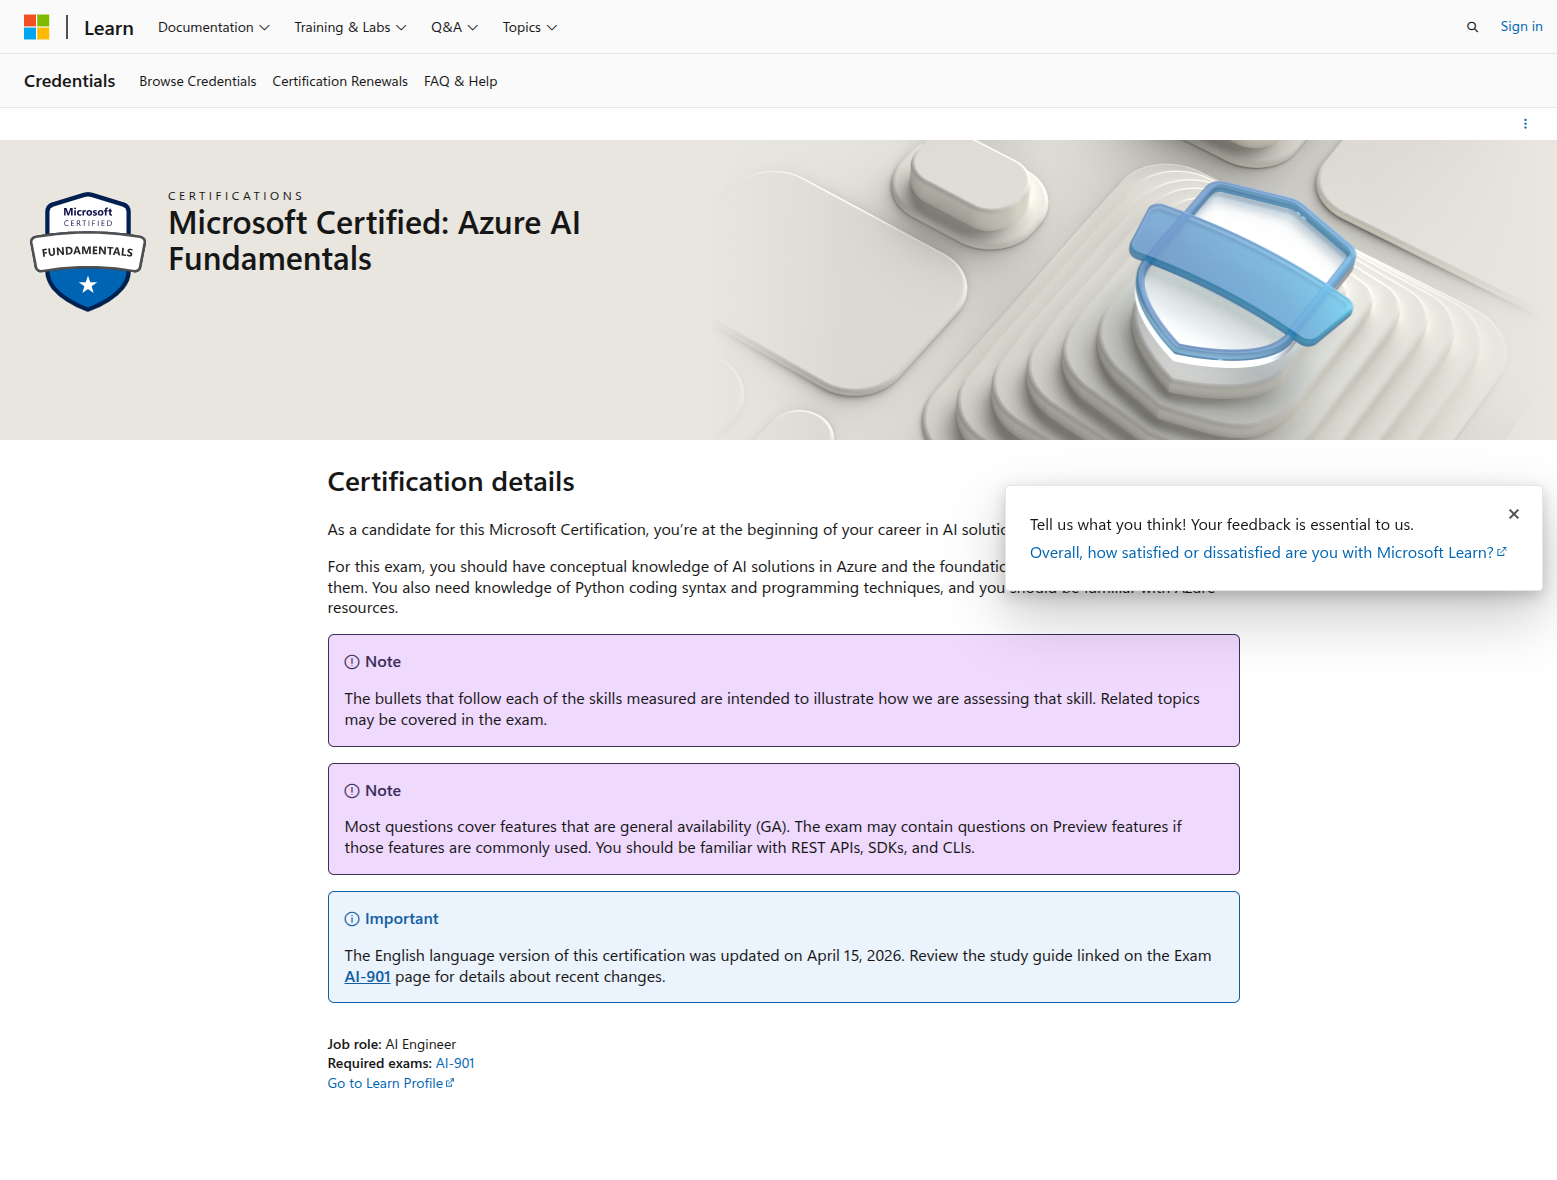Go to Learn Profile
The height and width of the screenshot is (1180, 1557).
pyautogui.click(x=391, y=1084)
